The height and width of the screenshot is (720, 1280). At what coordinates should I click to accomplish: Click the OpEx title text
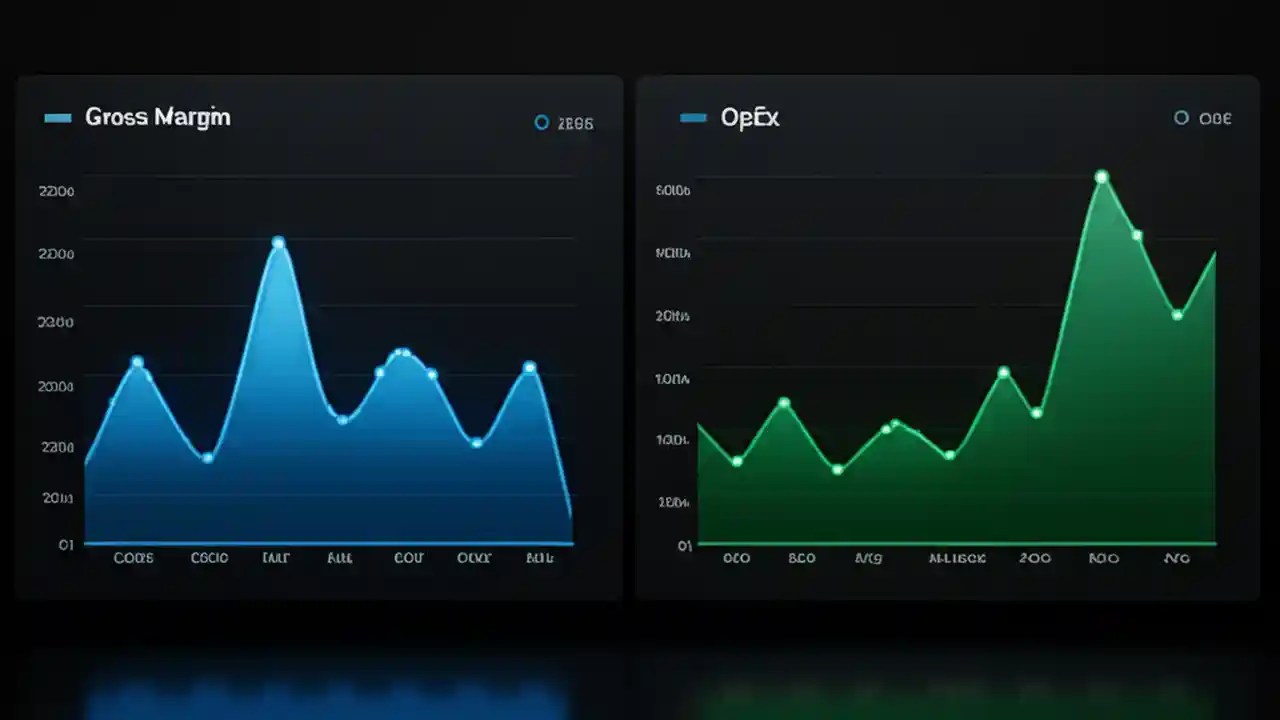pos(749,117)
